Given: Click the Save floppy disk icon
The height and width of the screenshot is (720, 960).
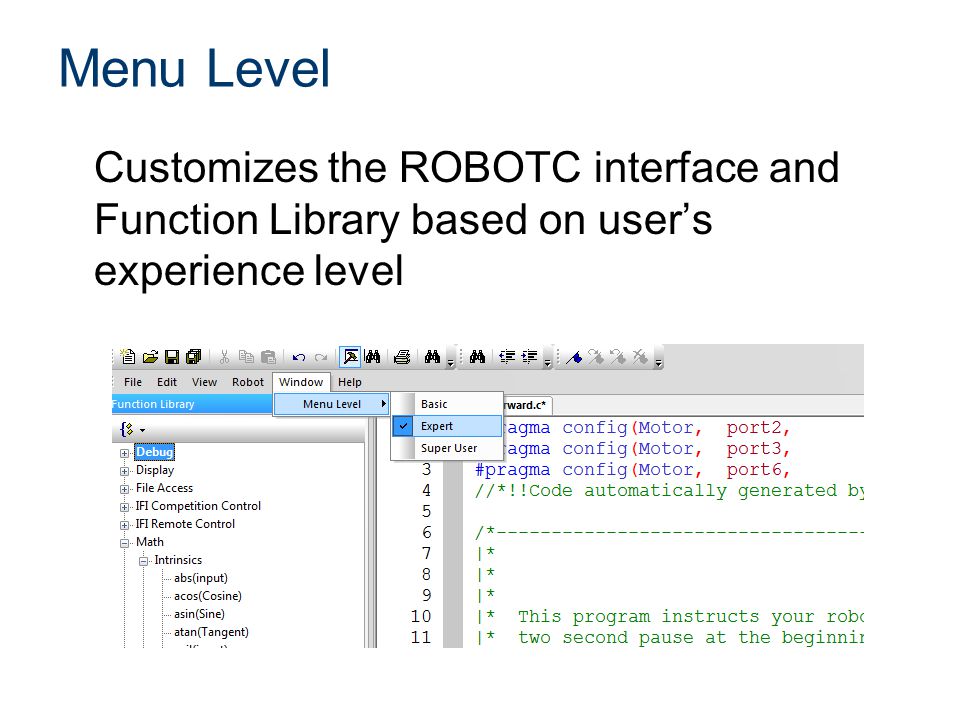Looking at the screenshot, I should pyautogui.click(x=172, y=357).
